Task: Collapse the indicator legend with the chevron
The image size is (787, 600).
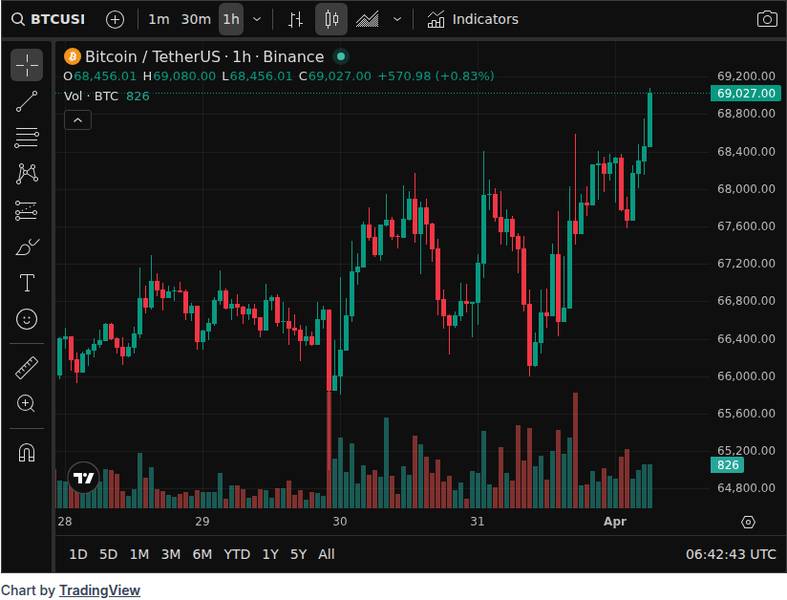Action: [78, 121]
